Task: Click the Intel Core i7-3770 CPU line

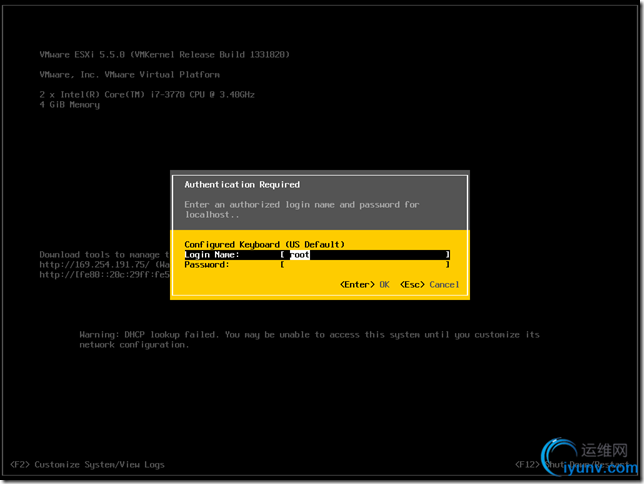Action: 147,94
